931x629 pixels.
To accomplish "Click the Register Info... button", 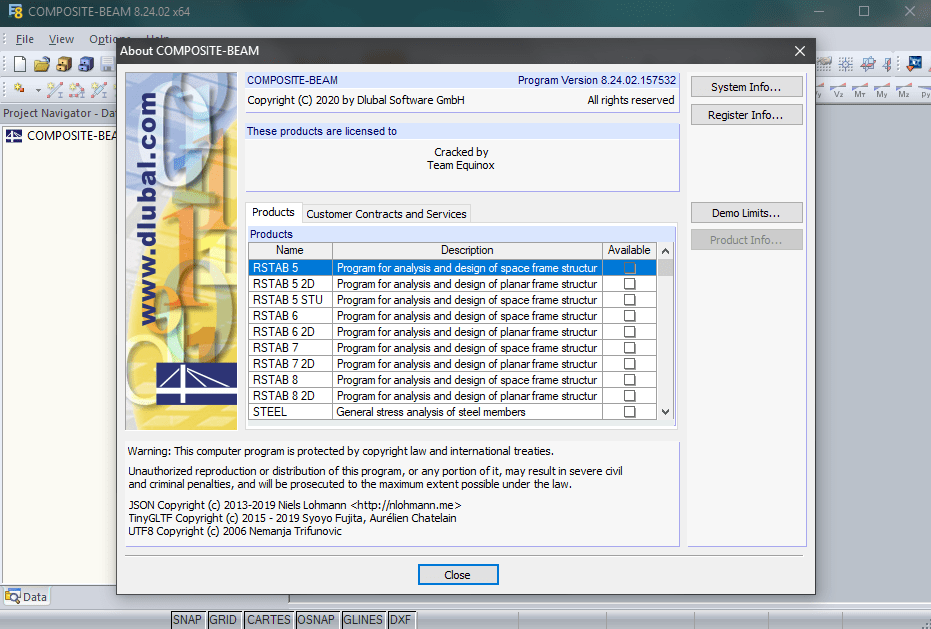I will point(746,115).
